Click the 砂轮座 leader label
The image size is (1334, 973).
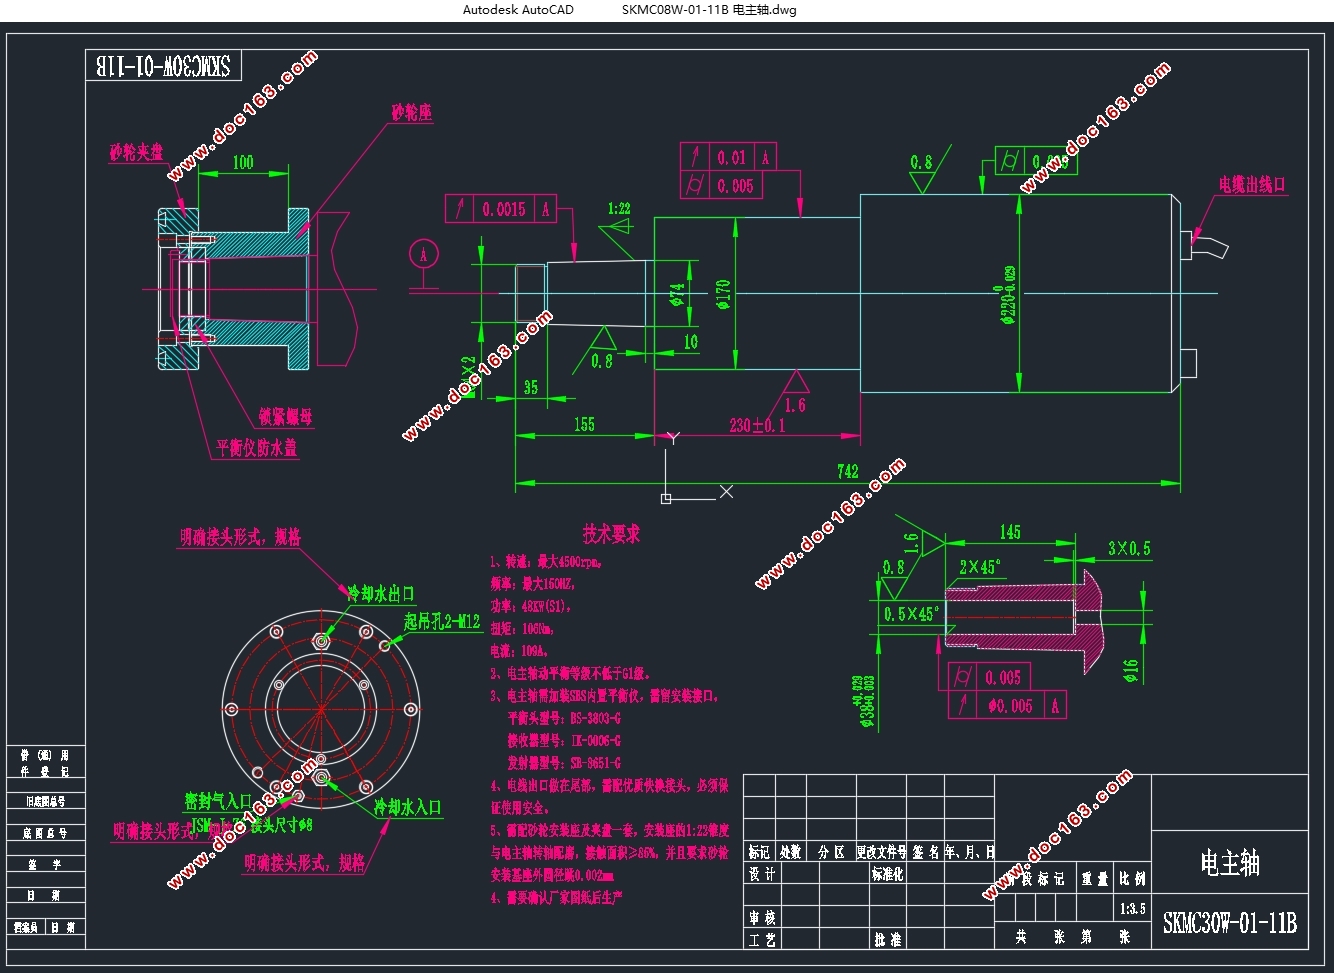[411, 113]
